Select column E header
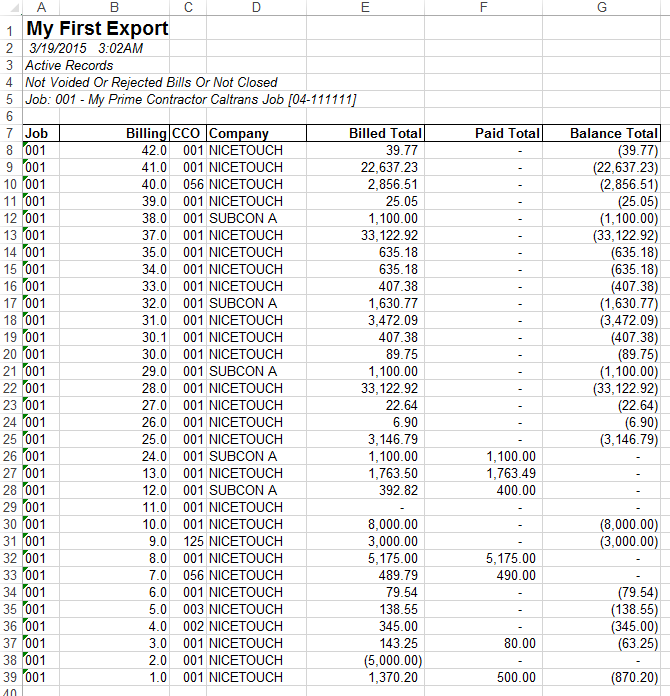This screenshot has height=696, width=670. pyautogui.click(x=365, y=8)
